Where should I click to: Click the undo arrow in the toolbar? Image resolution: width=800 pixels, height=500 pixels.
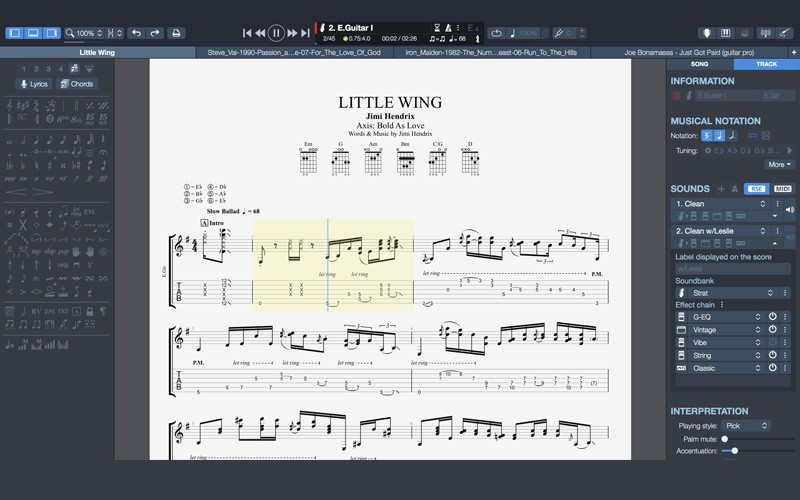click(136, 33)
